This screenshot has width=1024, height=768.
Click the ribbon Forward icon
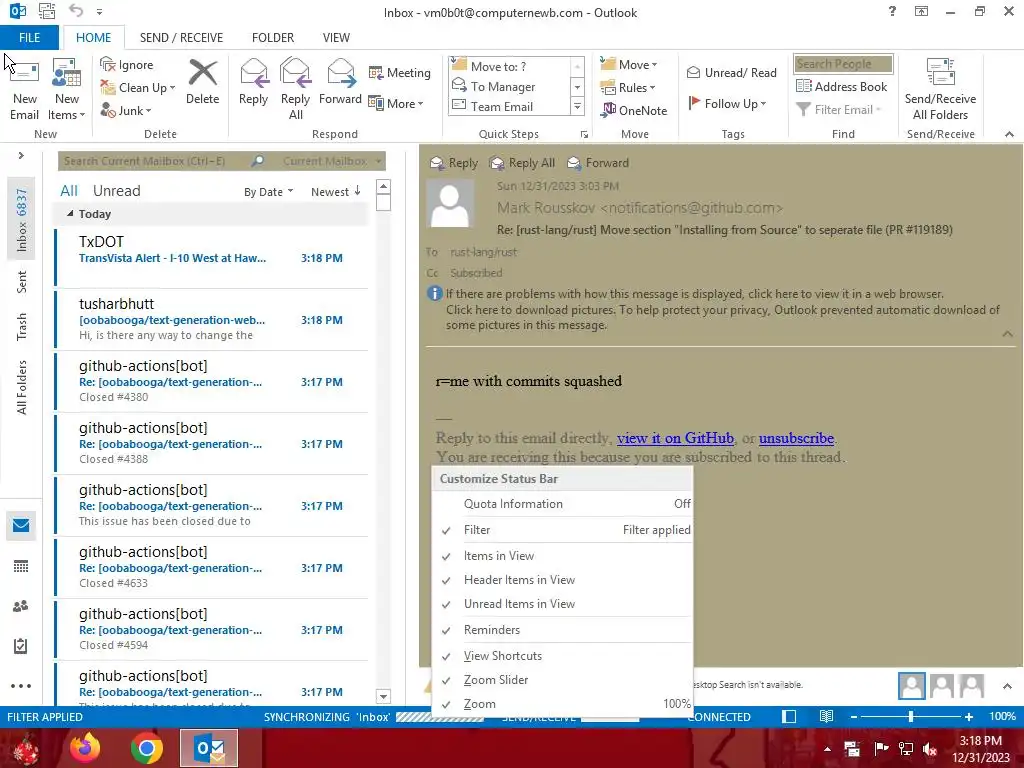click(x=340, y=73)
